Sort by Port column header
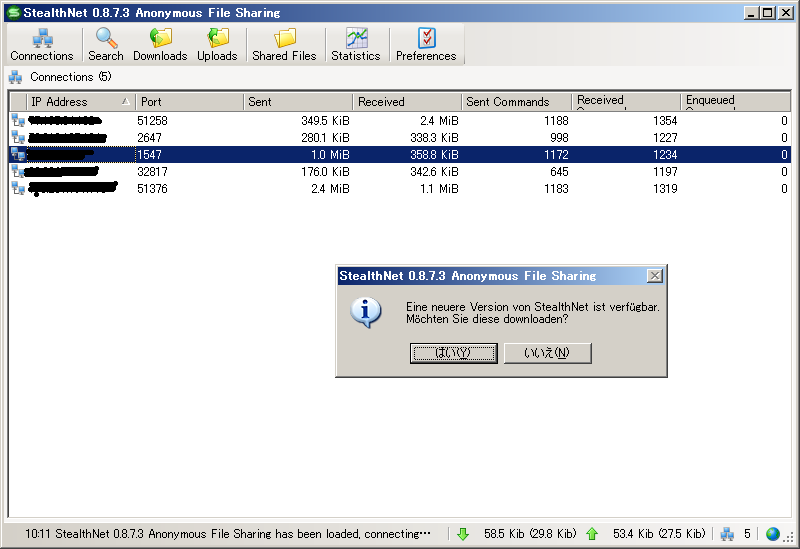 pyautogui.click(x=189, y=102)
